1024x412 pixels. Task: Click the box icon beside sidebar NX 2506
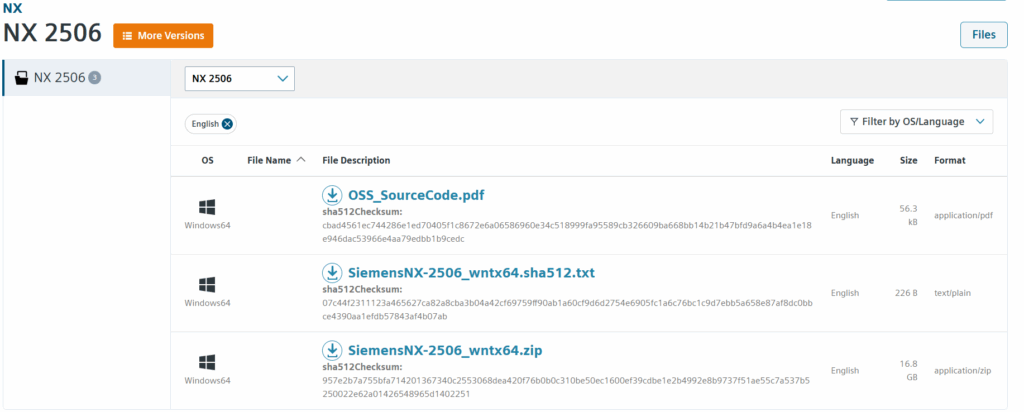click(x=21, y=78)
